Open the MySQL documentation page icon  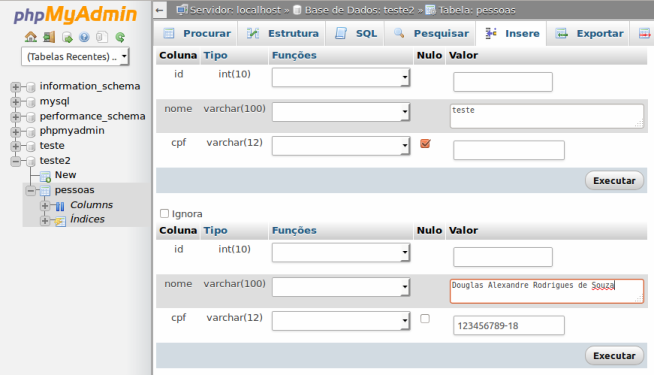click(x=102, y=37)
